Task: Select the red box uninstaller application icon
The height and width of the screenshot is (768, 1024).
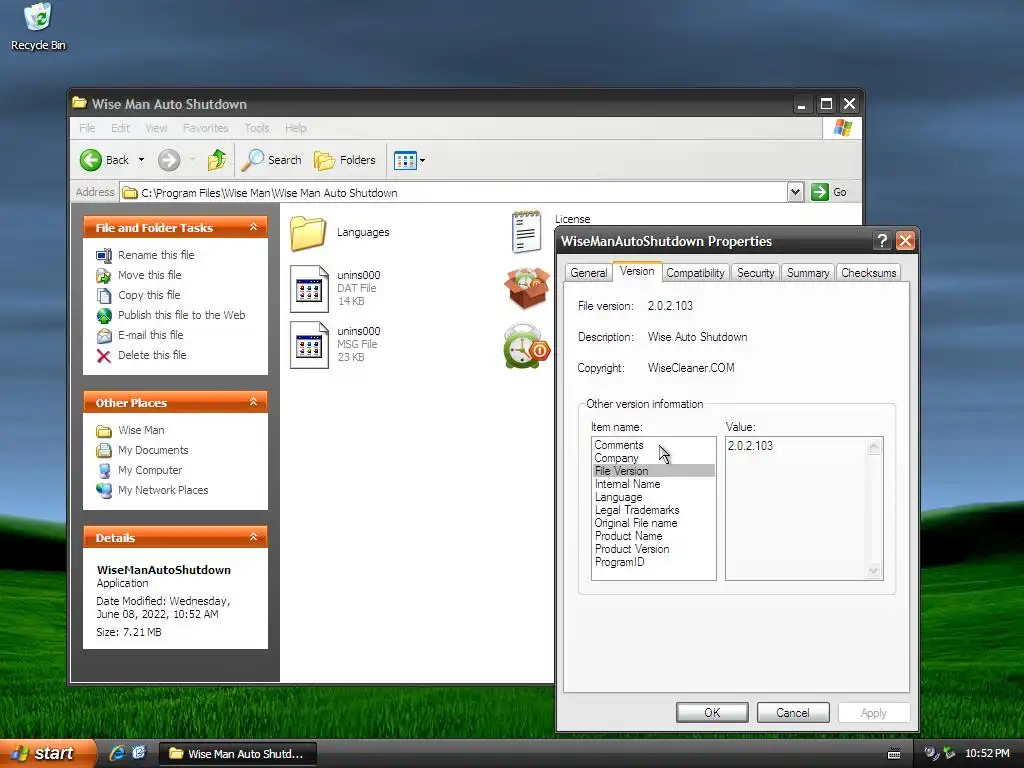Action: (526, 287)
